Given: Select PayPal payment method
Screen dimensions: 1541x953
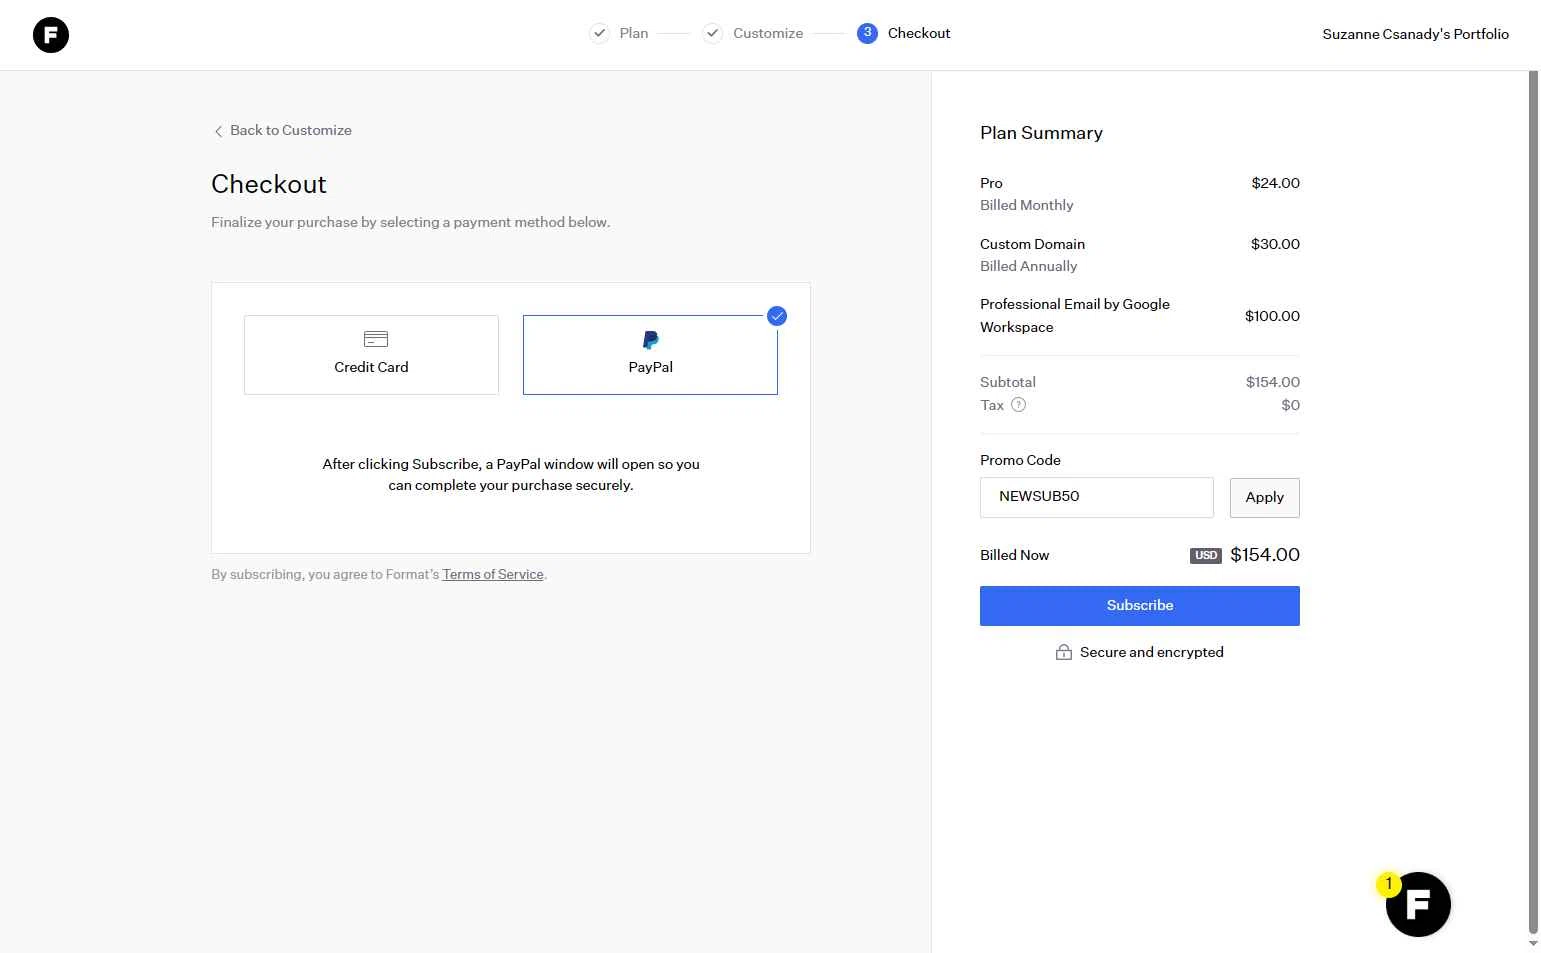Looking at the screenshot, I should tap(650, 355).
